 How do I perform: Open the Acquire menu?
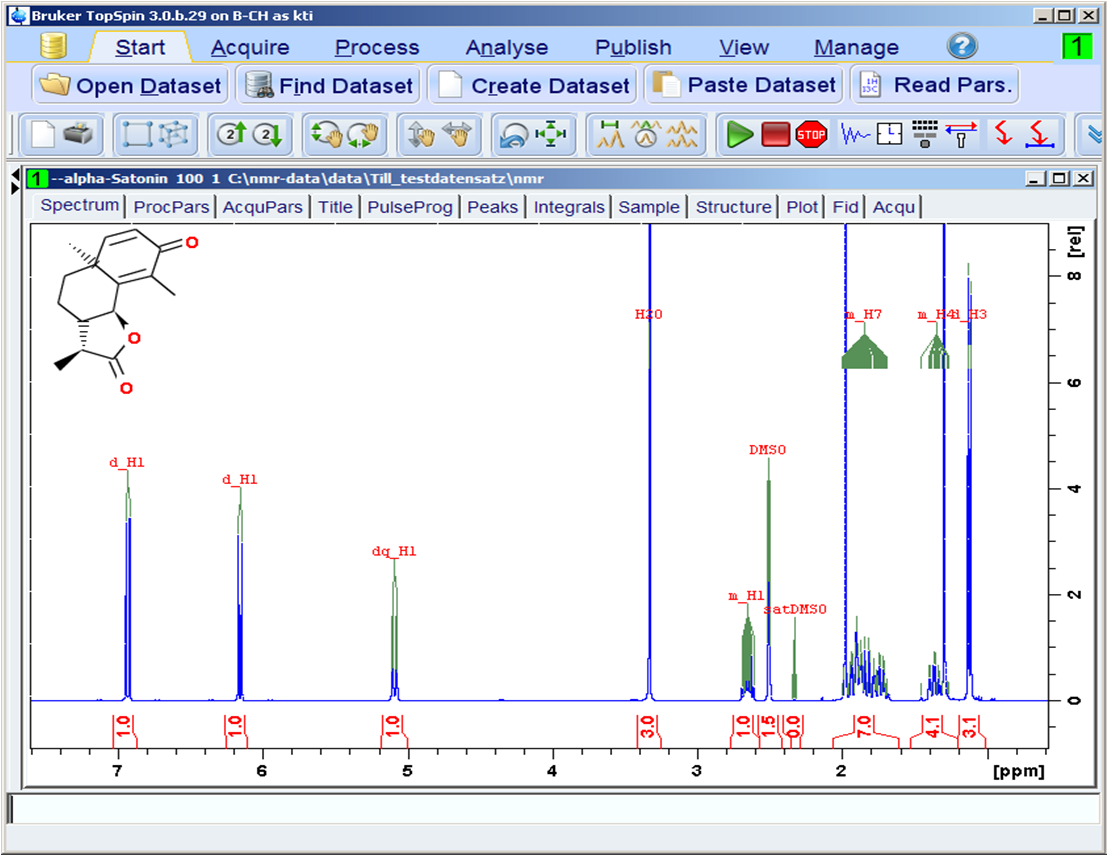point(249,46)
